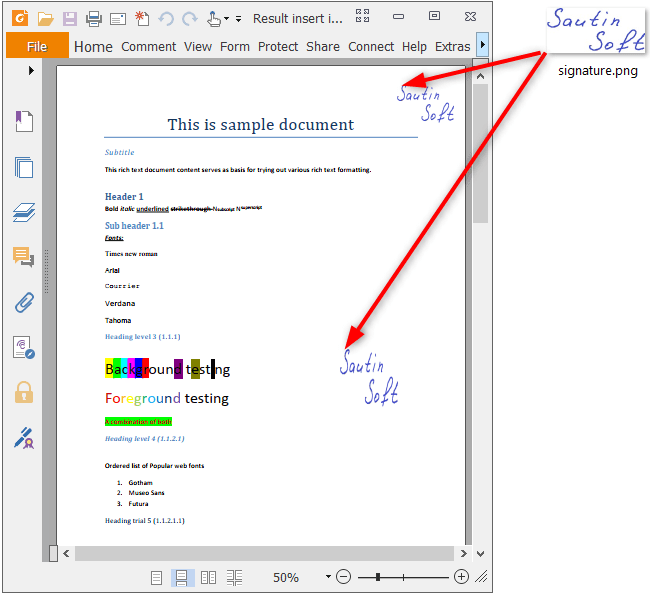
Task: Expand the navigation panel with the arrow
Action: [31, 70]
